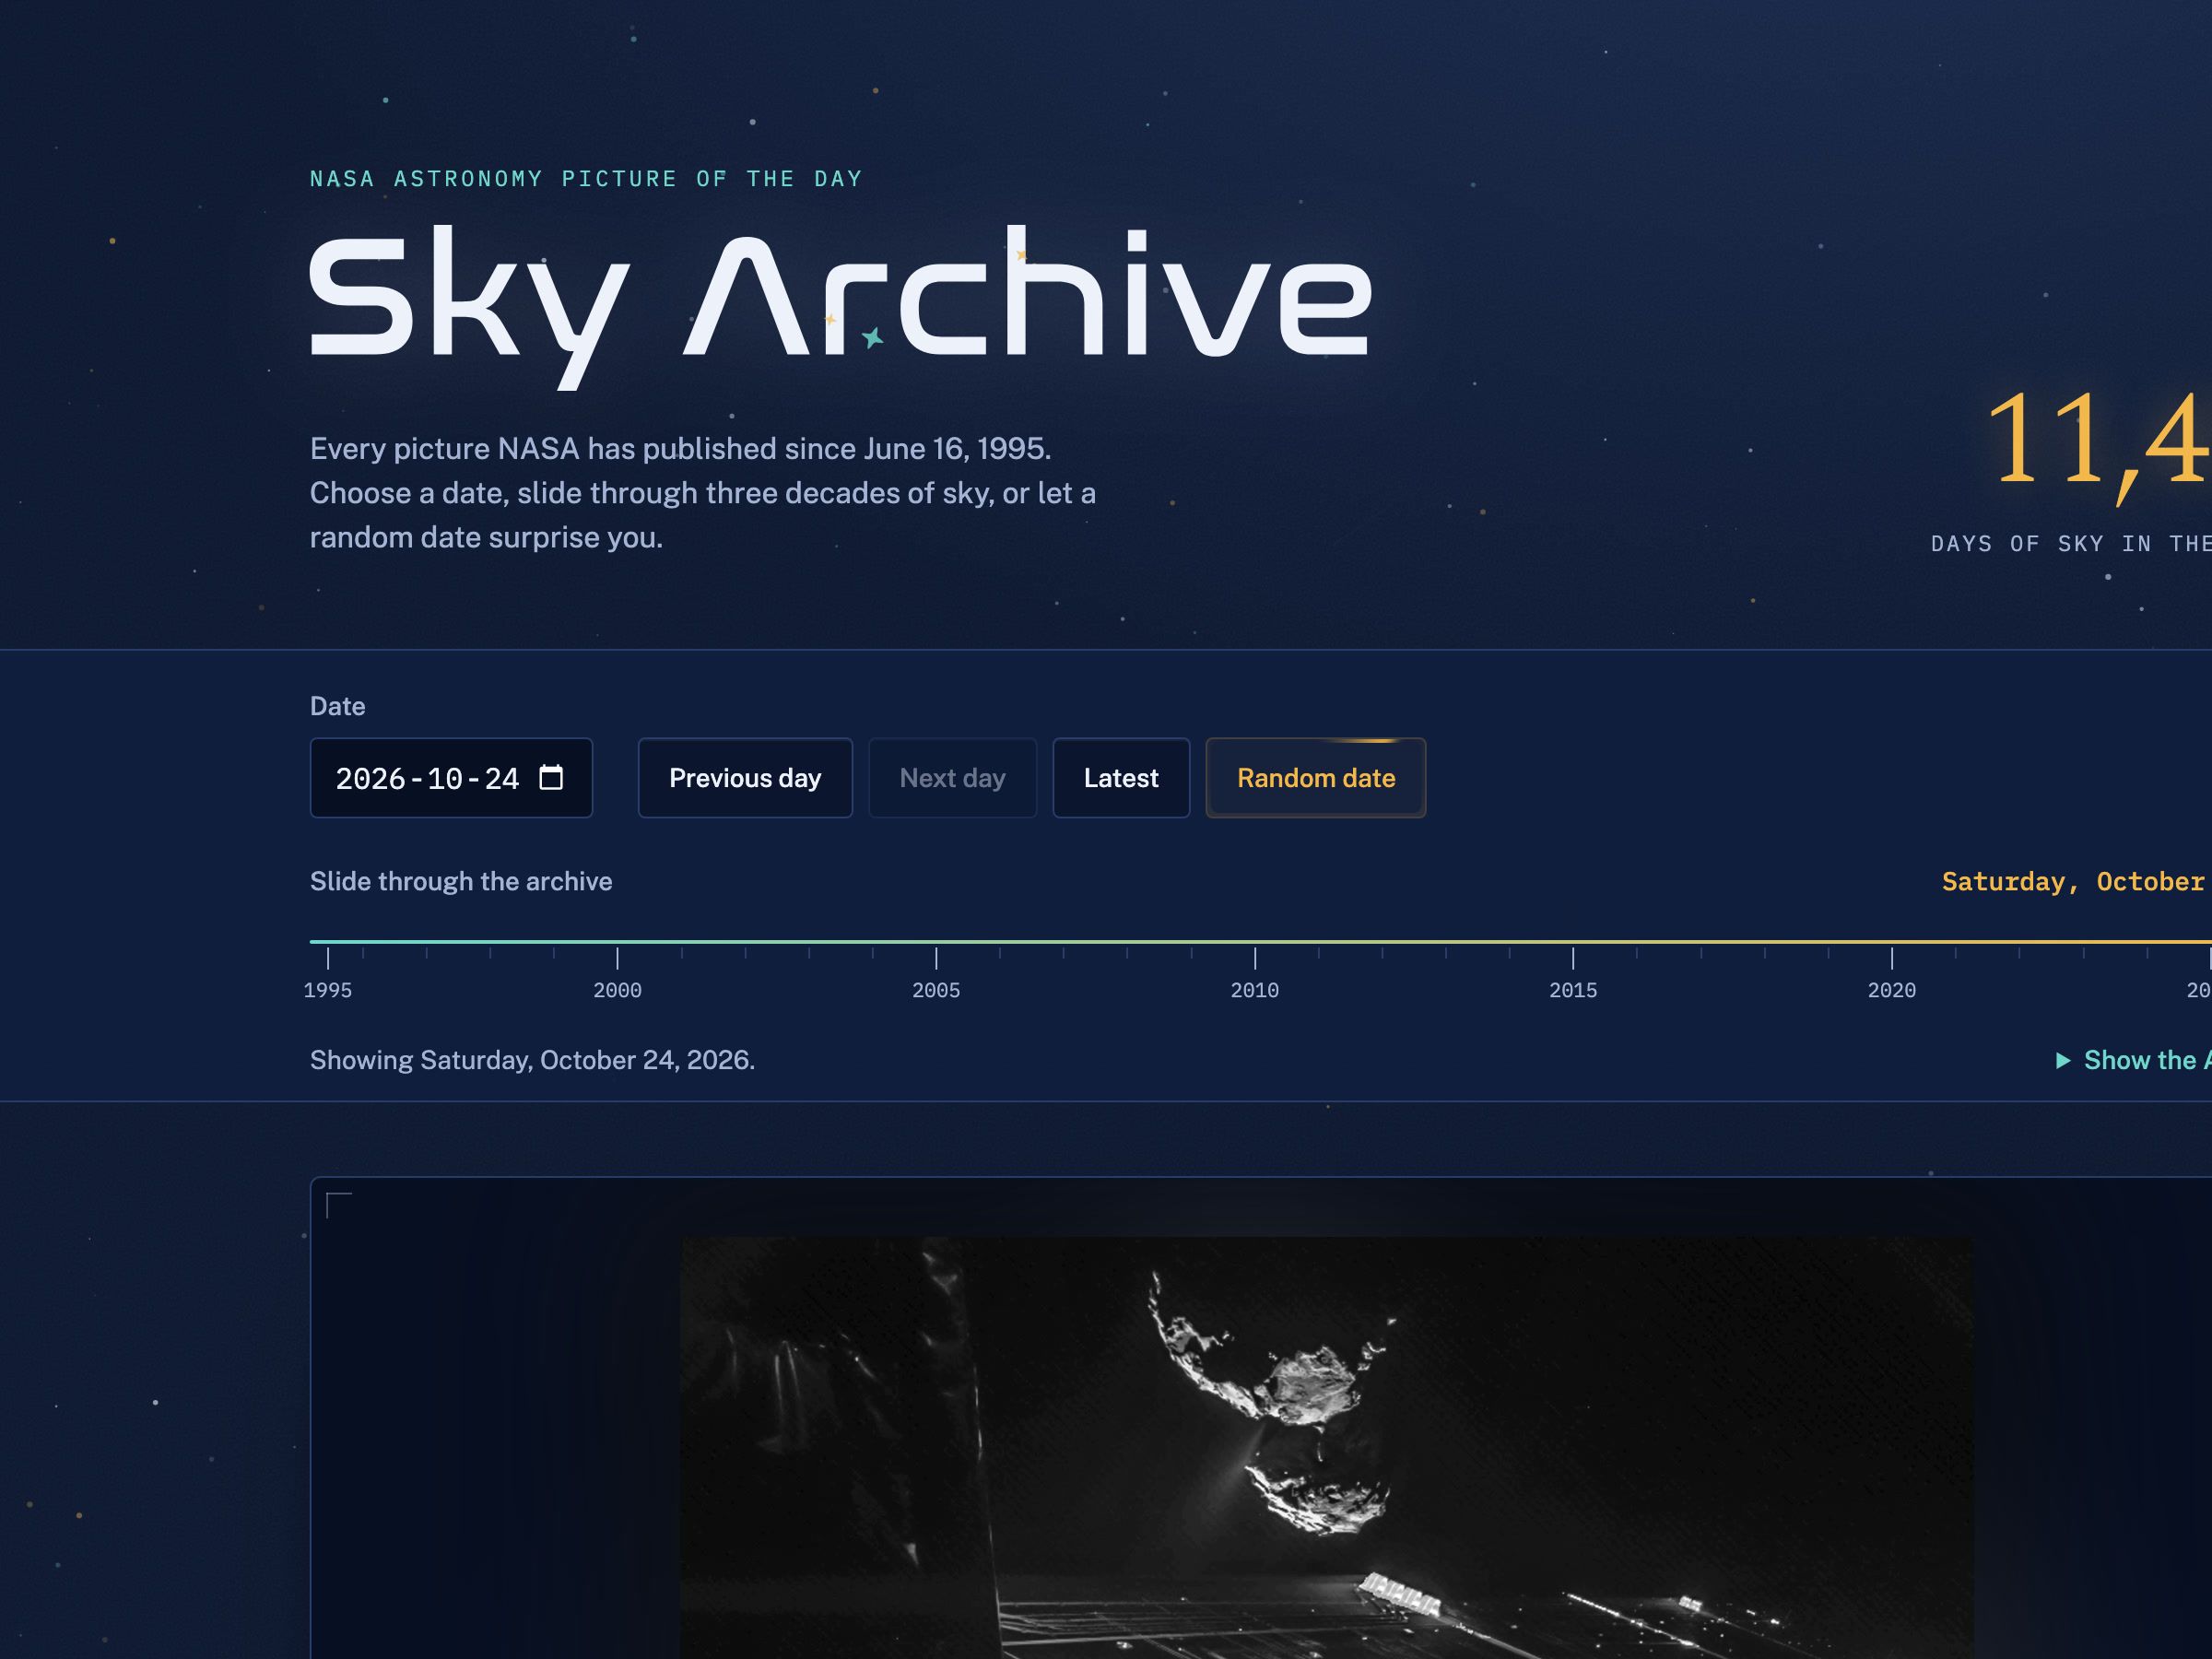Click the 1995 timeline tick label
This screenshot has height=1659, width=2212.
point(328,990)
